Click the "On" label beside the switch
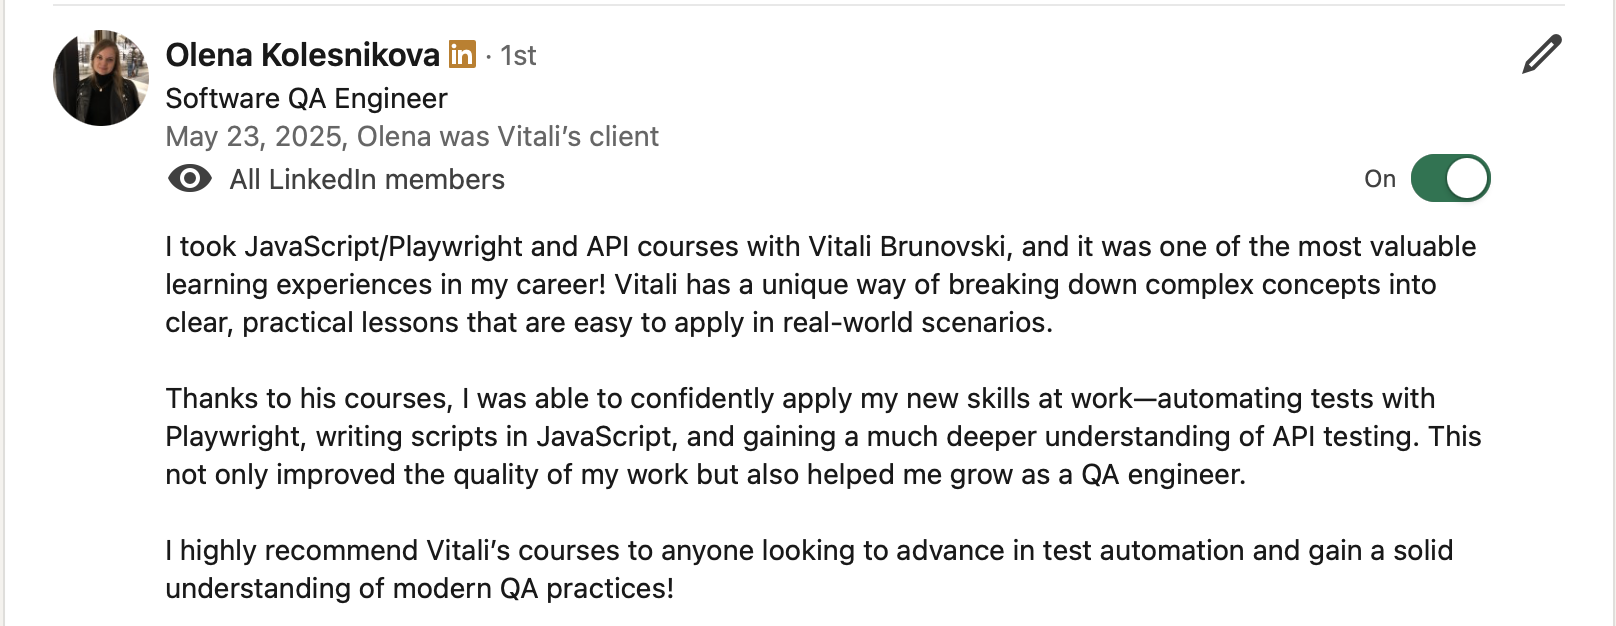This screenshot has width=1616, height=626. pyautogui.click(x=1379, y=179)
